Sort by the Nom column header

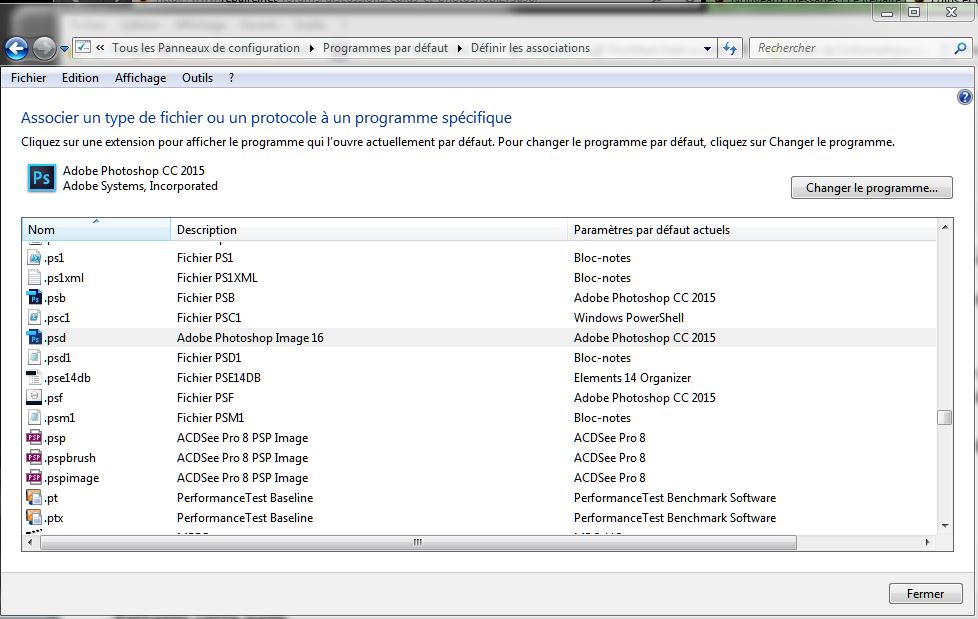tap(97, 230)
